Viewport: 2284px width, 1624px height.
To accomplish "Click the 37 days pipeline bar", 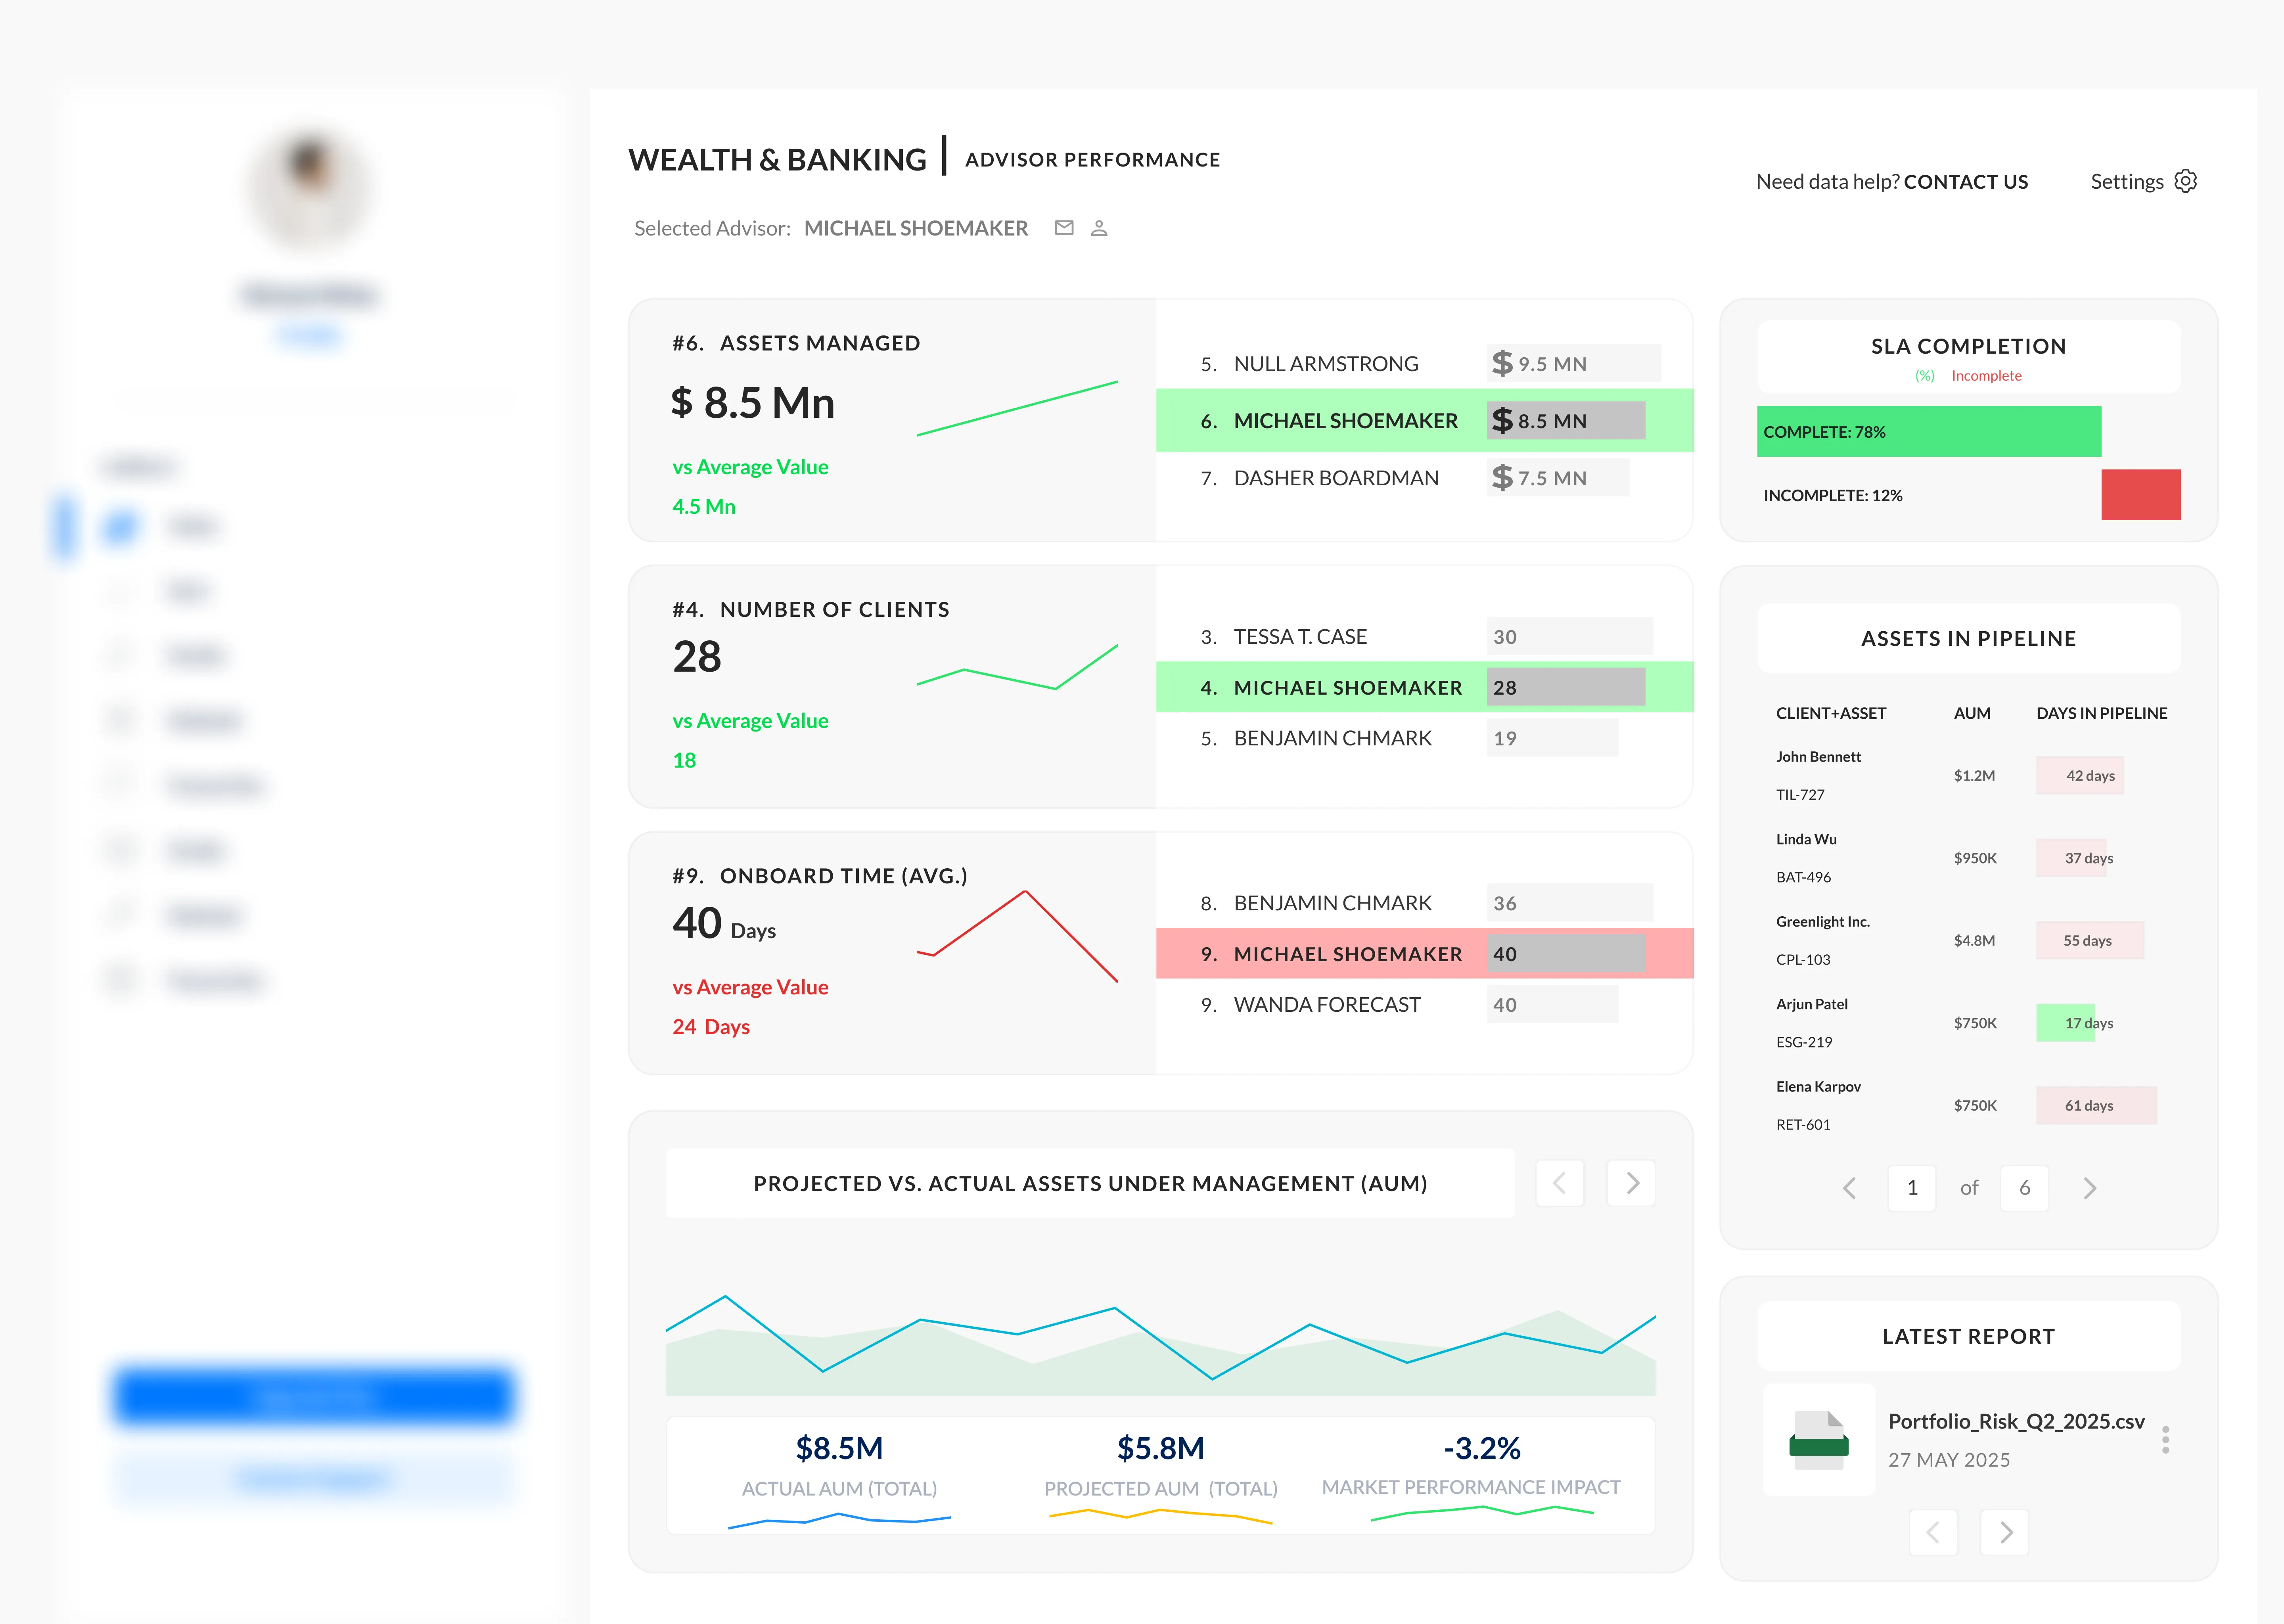I will pyautogui.click(x=2072, y=858).
